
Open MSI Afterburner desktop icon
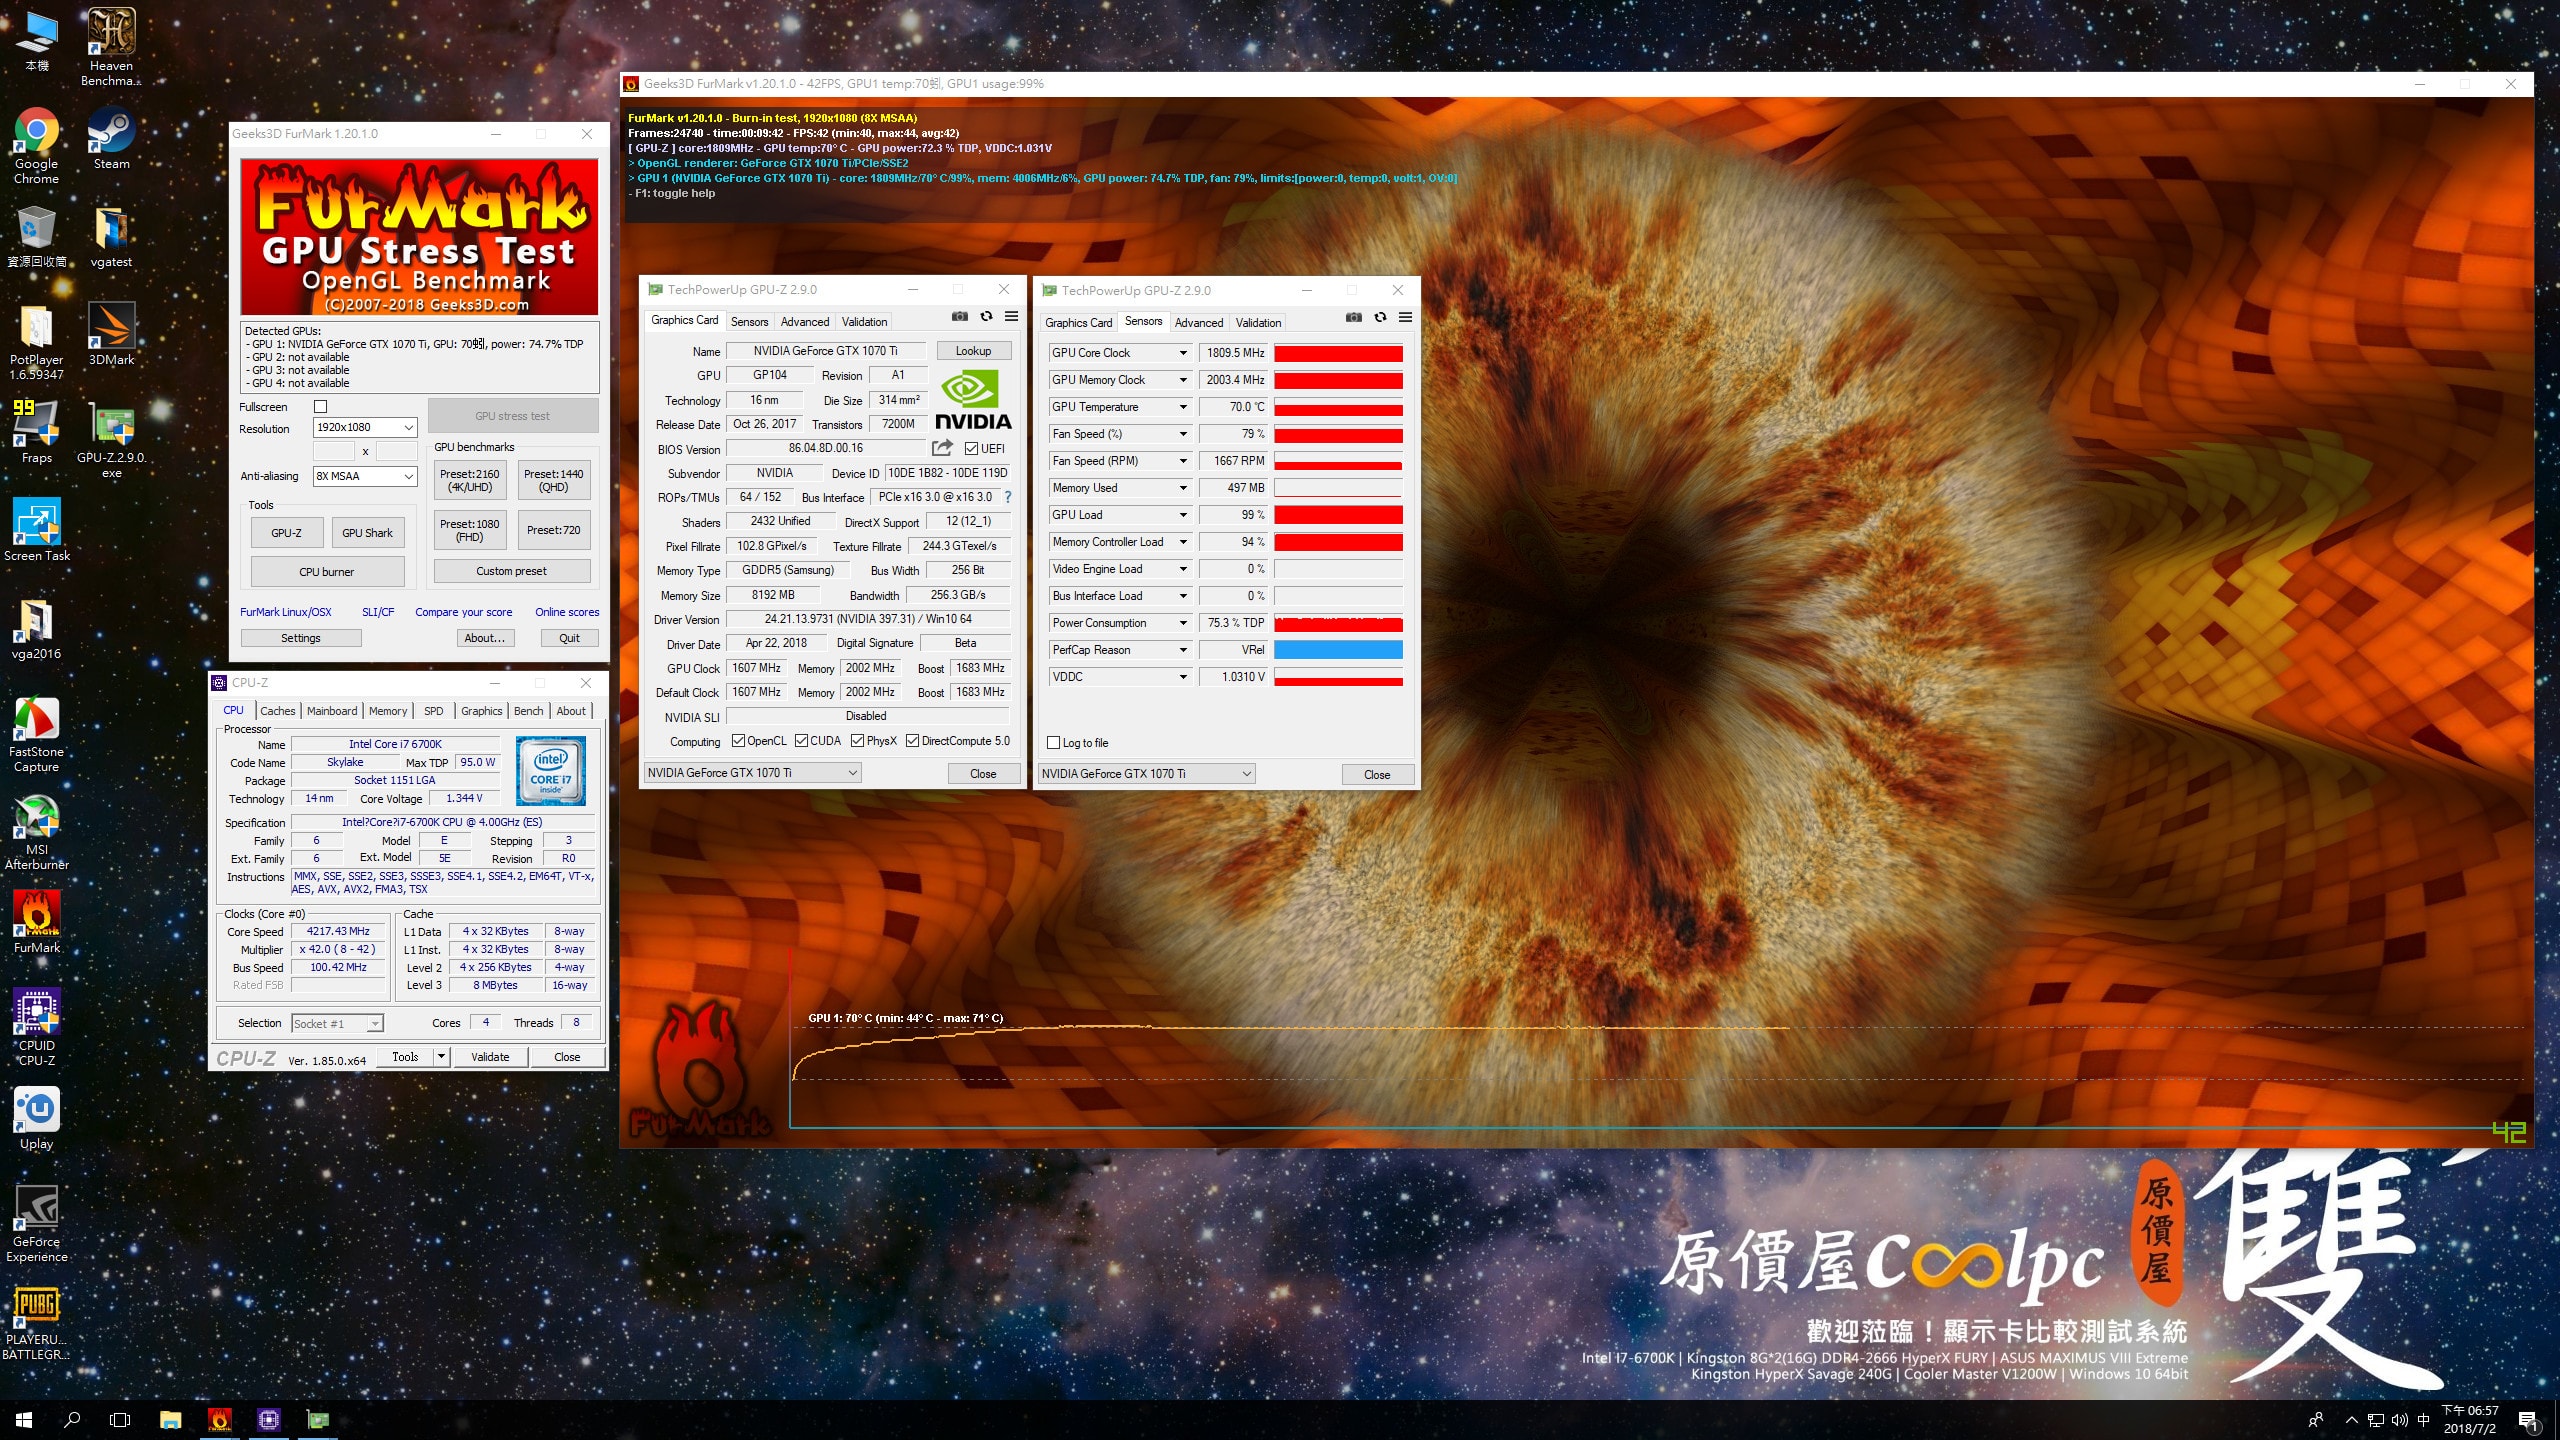36,831
